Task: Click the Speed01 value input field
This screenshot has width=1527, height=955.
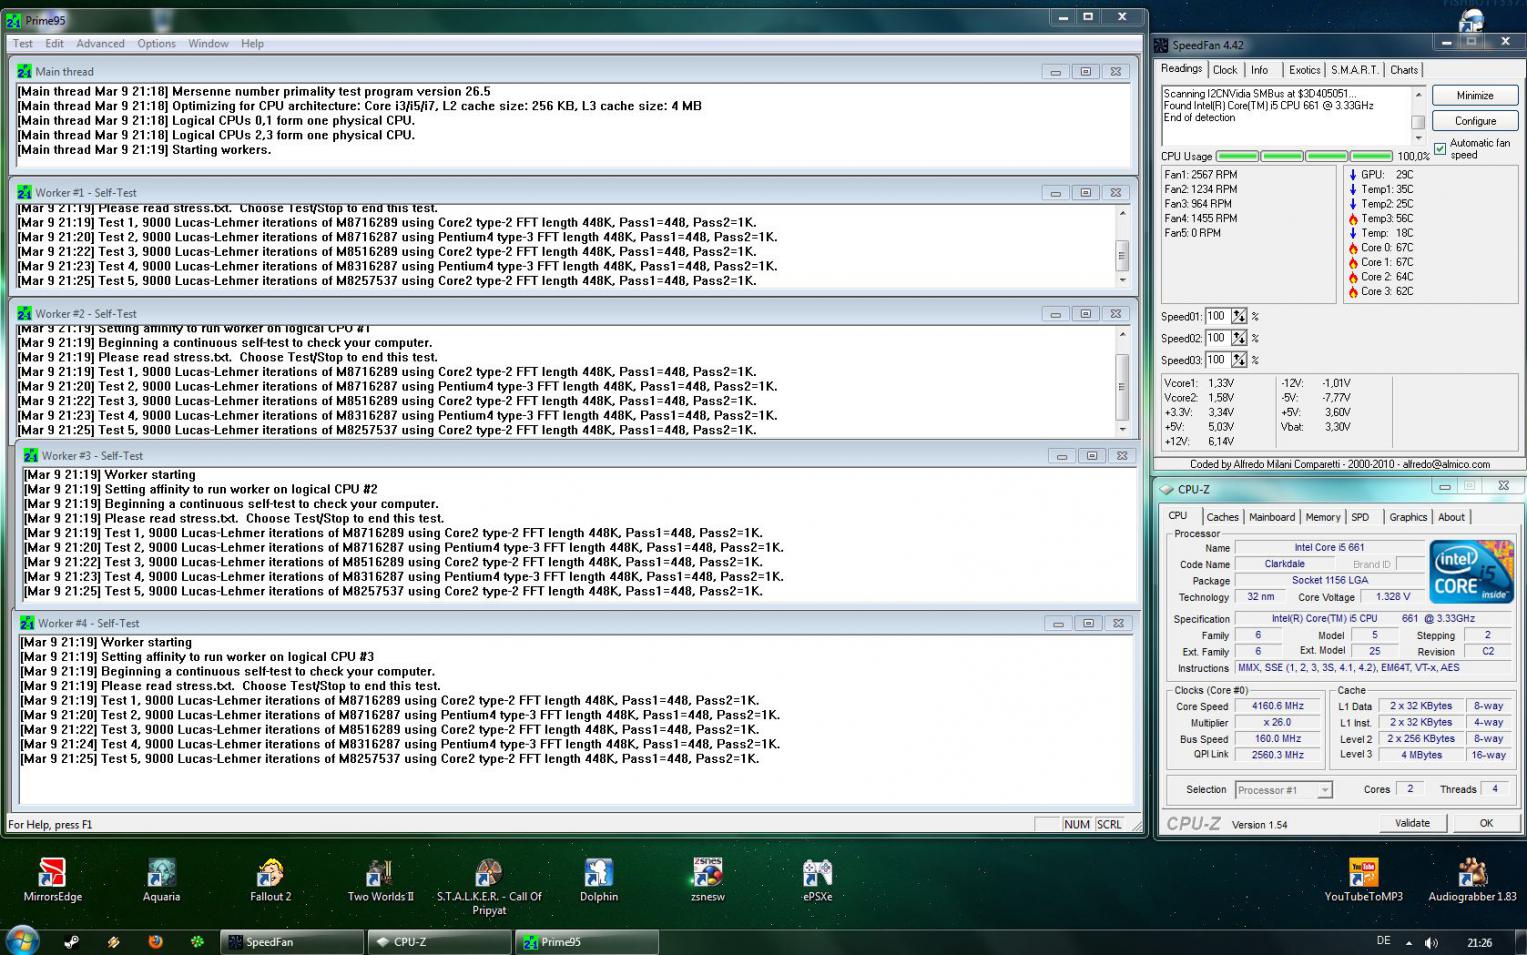Action: [1217, 316]
